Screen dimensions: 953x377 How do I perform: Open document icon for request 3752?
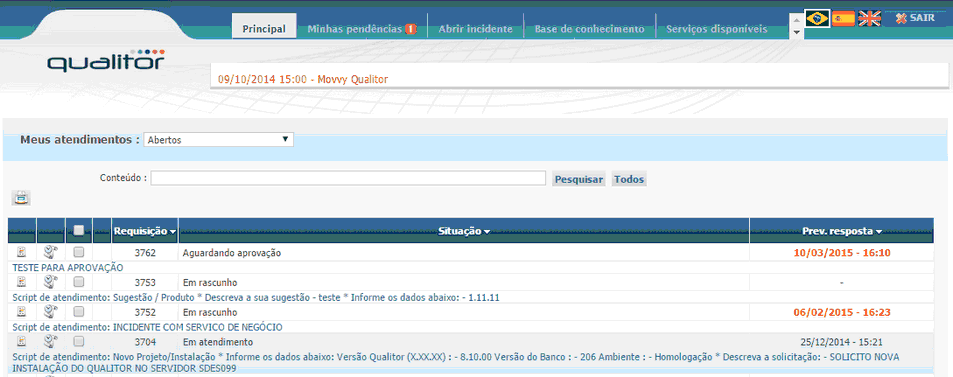21,311
